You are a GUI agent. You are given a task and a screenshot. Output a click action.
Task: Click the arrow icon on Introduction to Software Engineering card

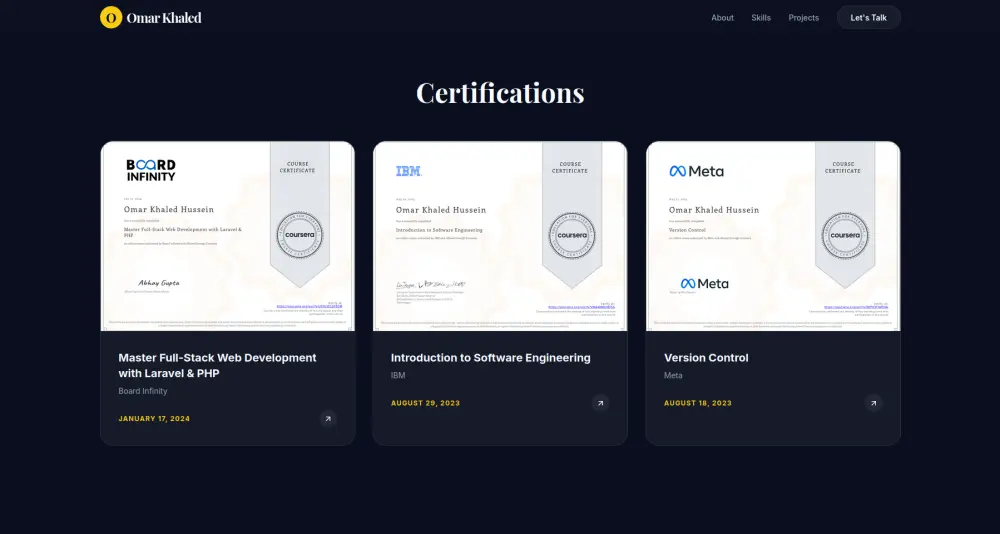pyautogui.click(x=600, y=403)
